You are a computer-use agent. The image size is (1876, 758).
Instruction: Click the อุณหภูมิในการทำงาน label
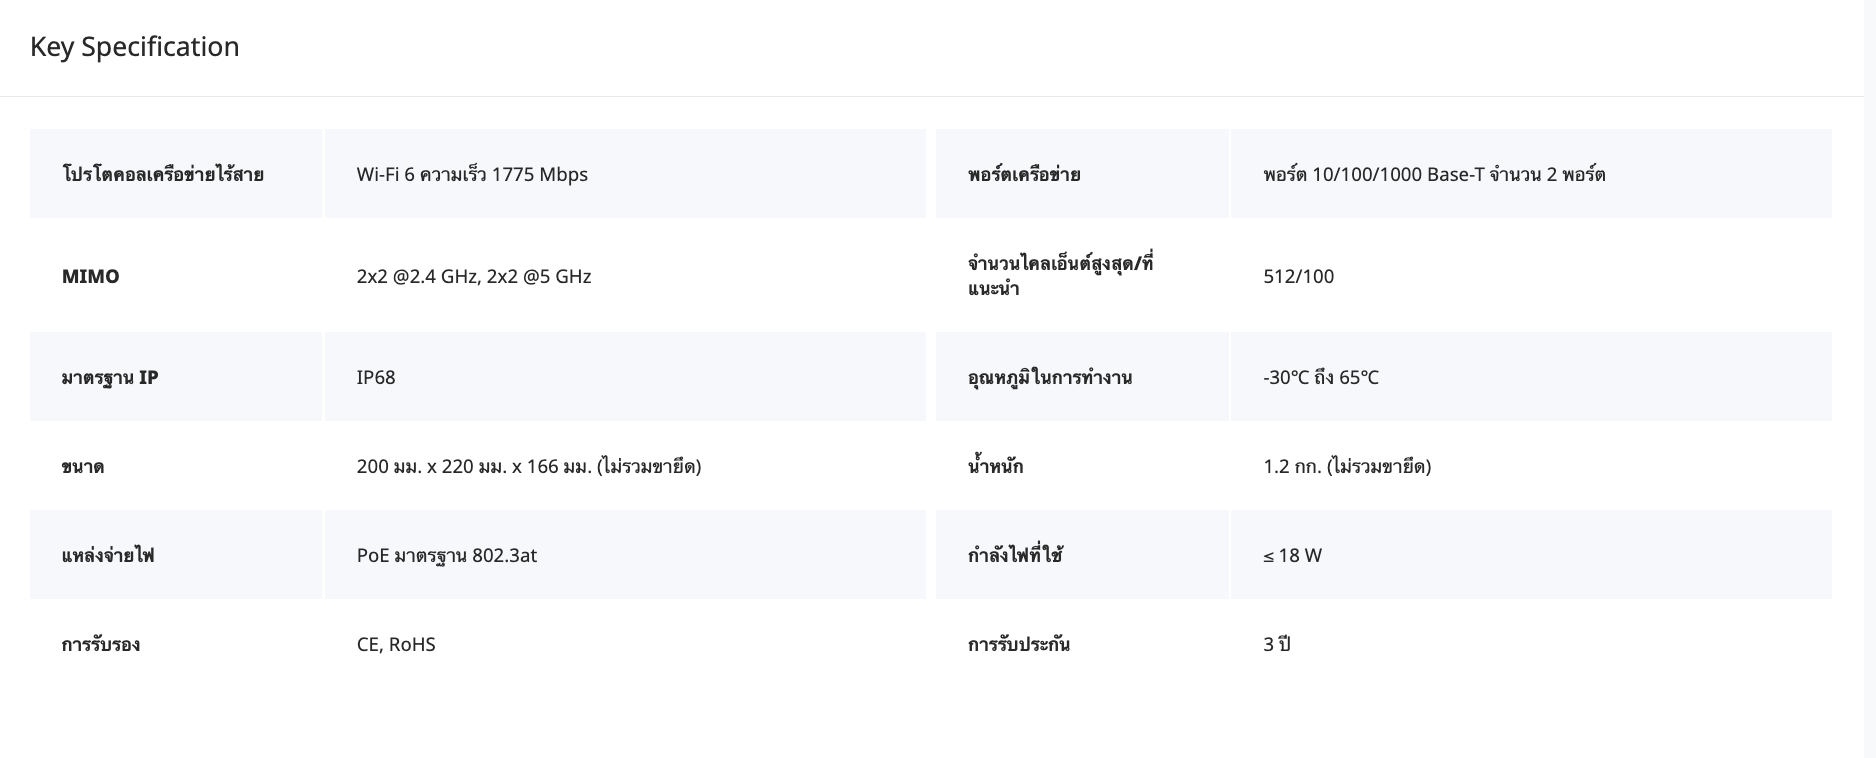click(1049, 377)
